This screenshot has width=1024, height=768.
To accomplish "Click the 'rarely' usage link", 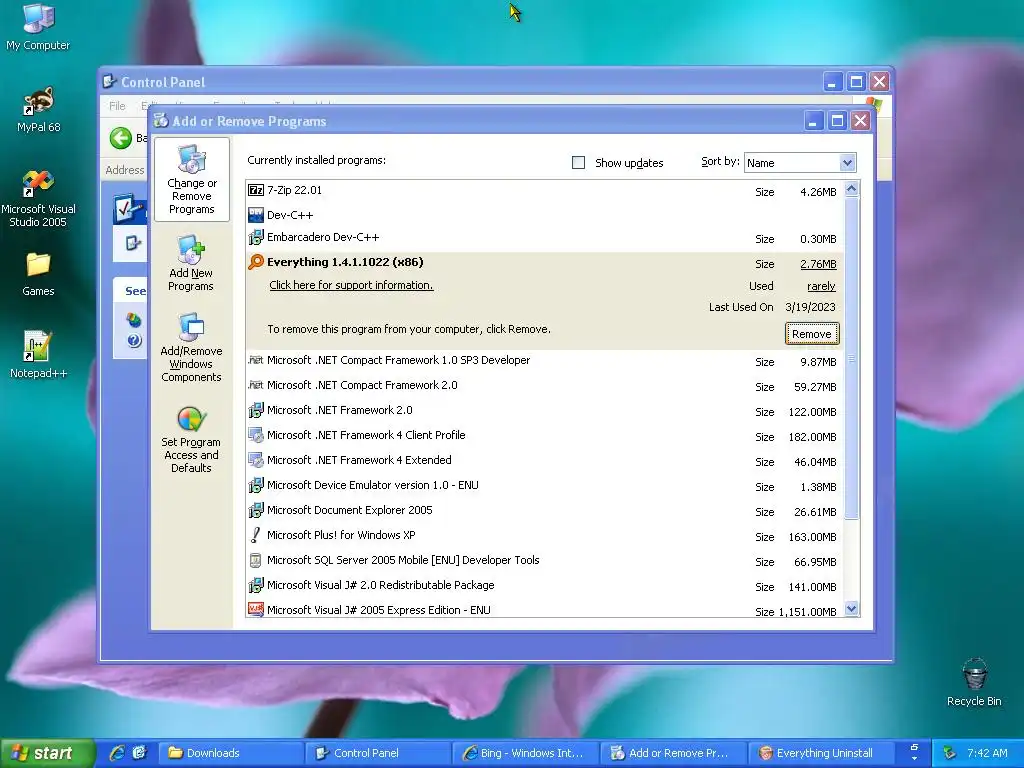I will (x=821, y=286).
